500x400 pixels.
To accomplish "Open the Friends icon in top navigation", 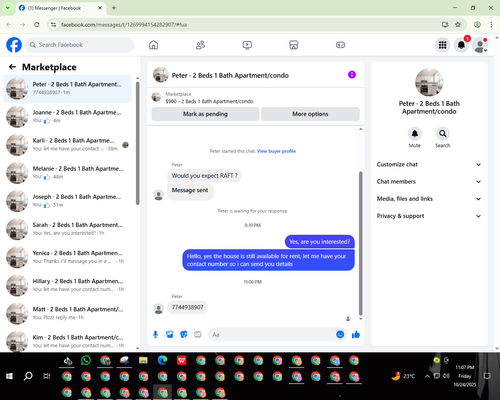I will point(200,45).
